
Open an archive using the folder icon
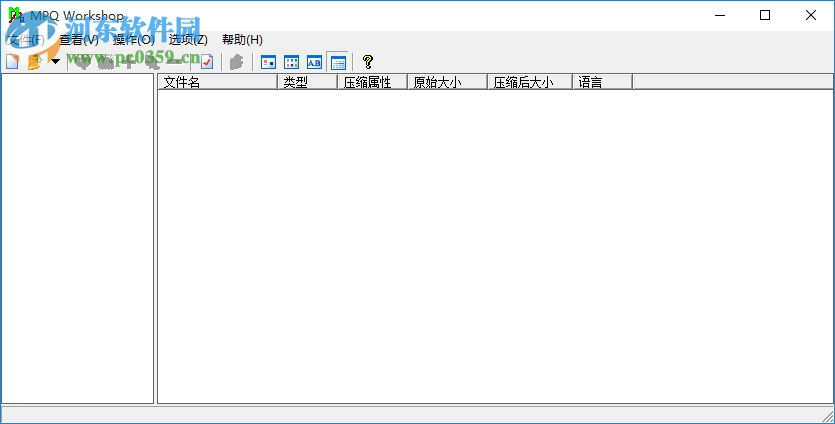tap(35, 62)
